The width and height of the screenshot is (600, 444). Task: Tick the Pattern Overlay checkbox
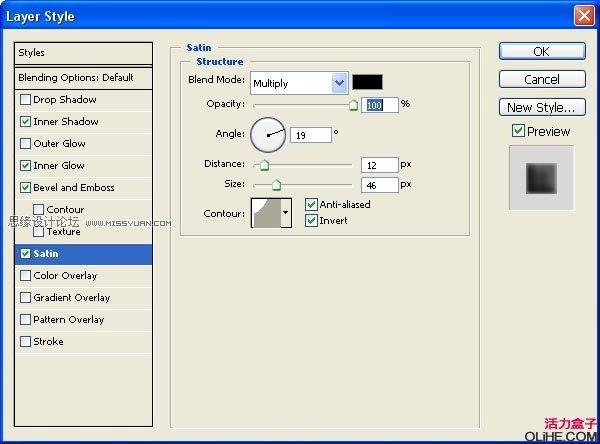click(25, 320)
